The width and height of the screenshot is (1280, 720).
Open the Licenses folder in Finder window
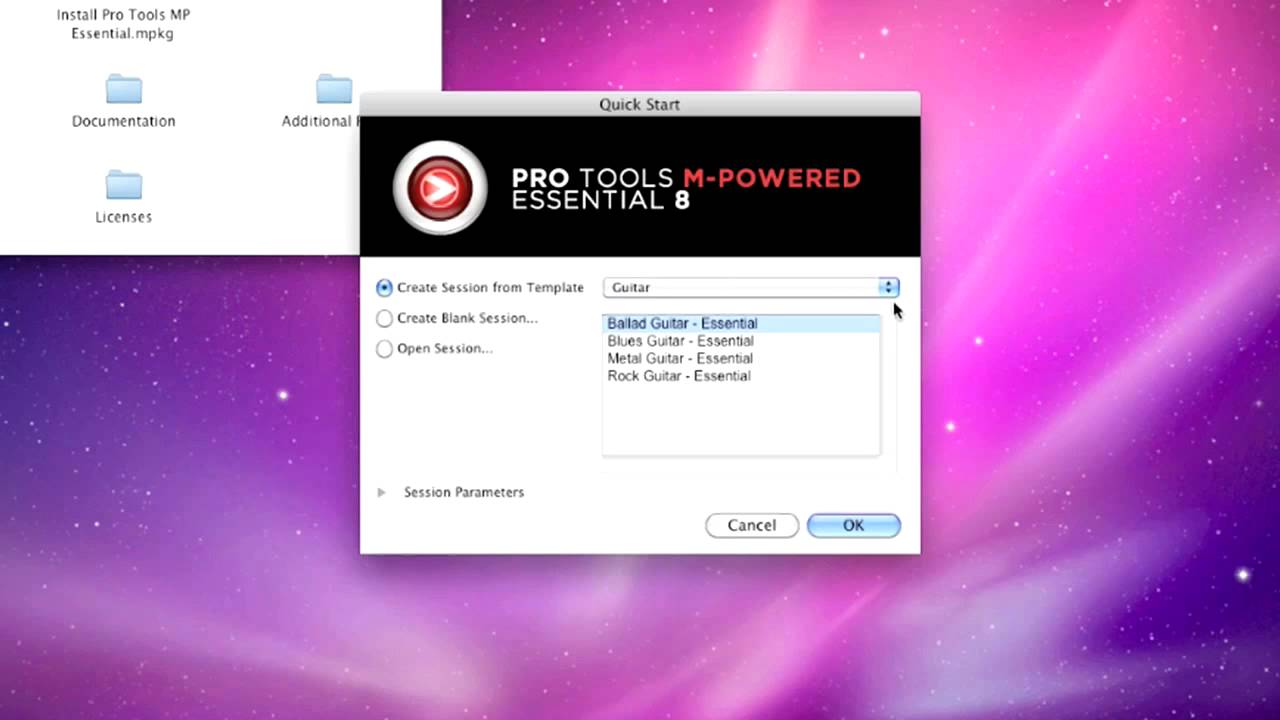[124, 197]
